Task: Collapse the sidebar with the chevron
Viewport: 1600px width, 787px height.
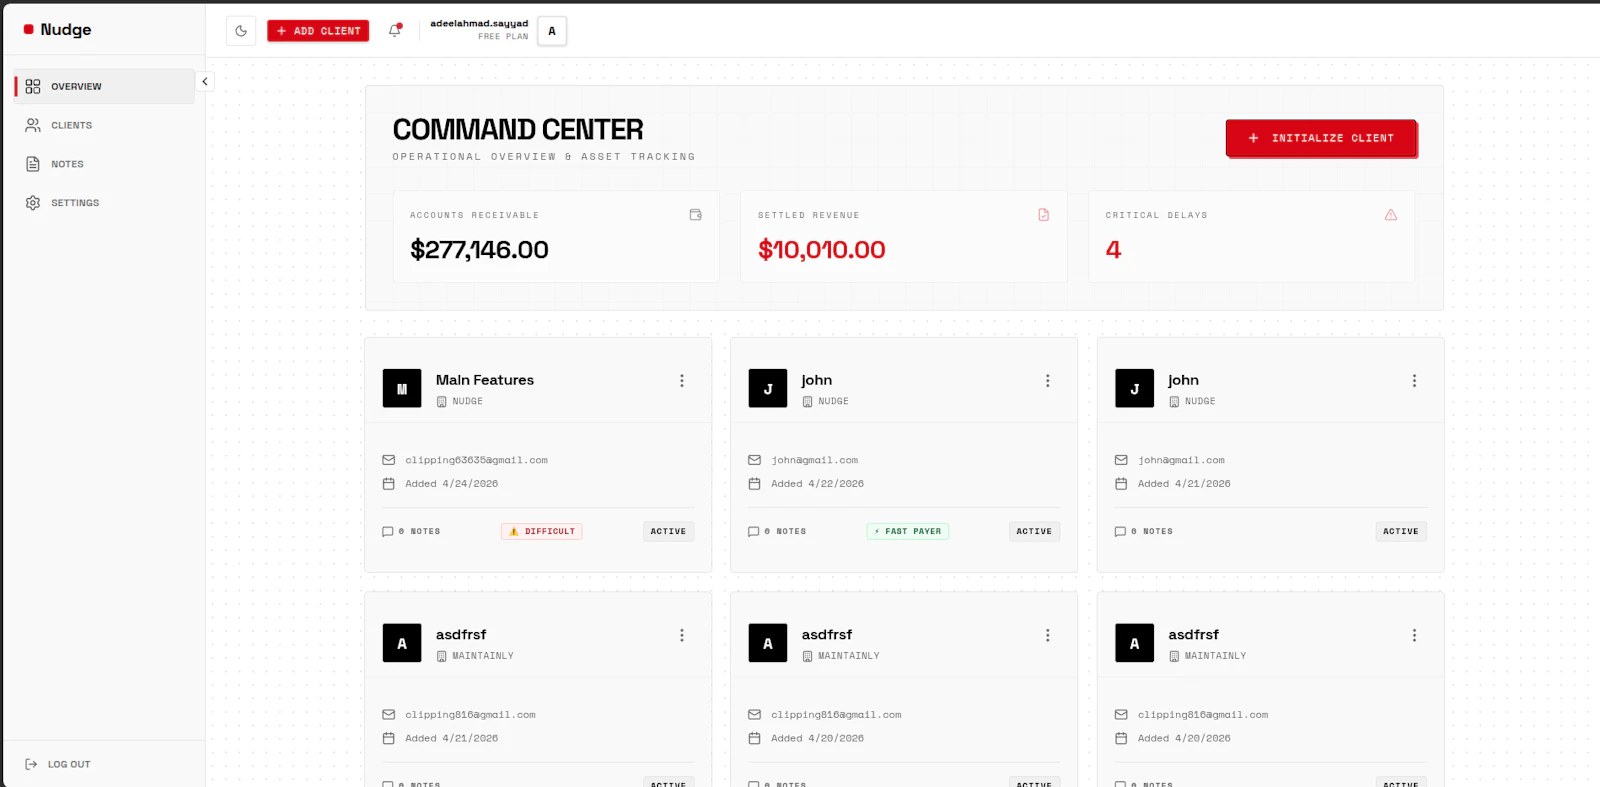Action: [x=205, y=82]
